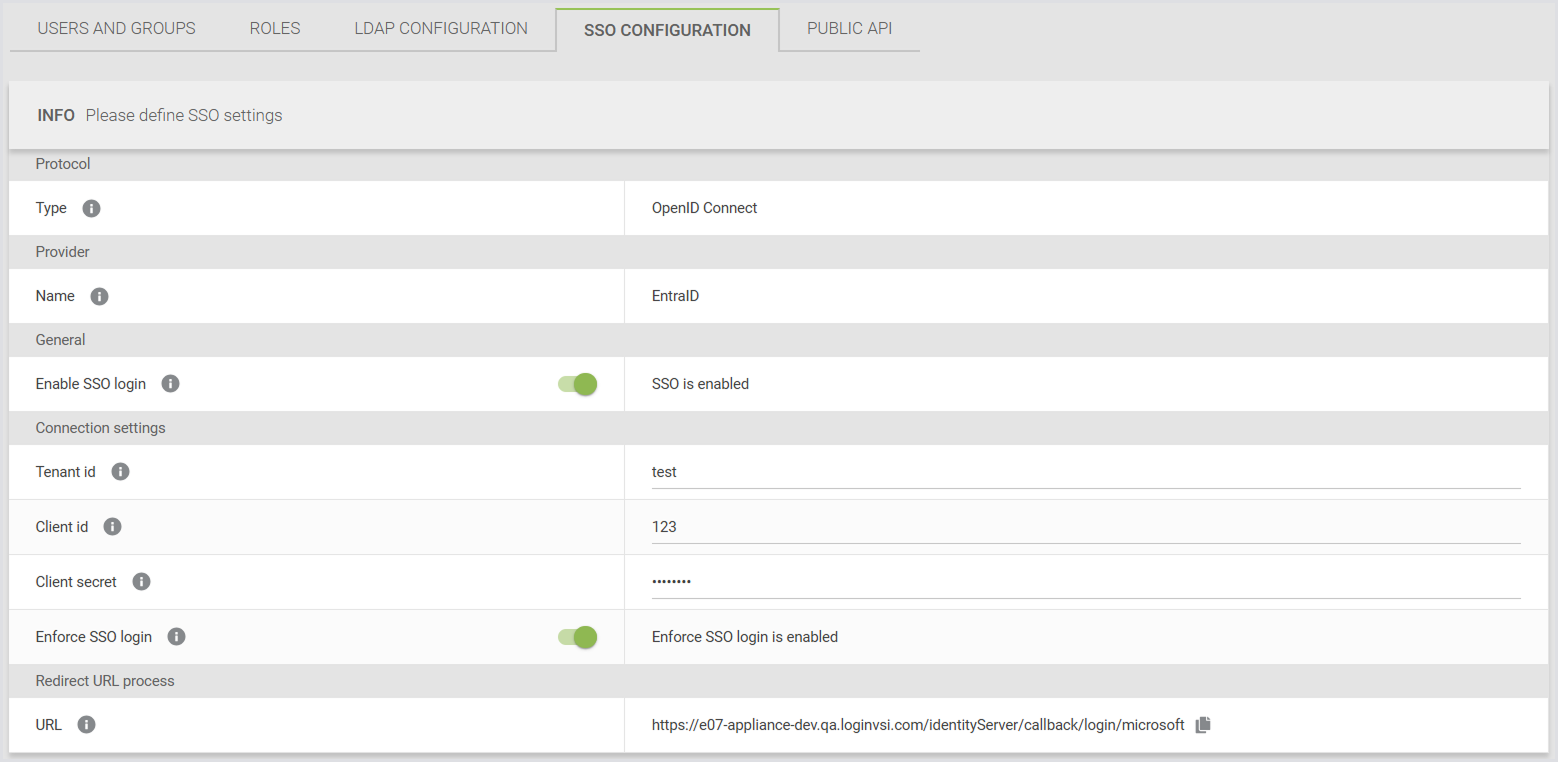The width and height of the screenshot is (1558, 762).
Task: Click info icon next to Type
Action: [x=91, y=208]
